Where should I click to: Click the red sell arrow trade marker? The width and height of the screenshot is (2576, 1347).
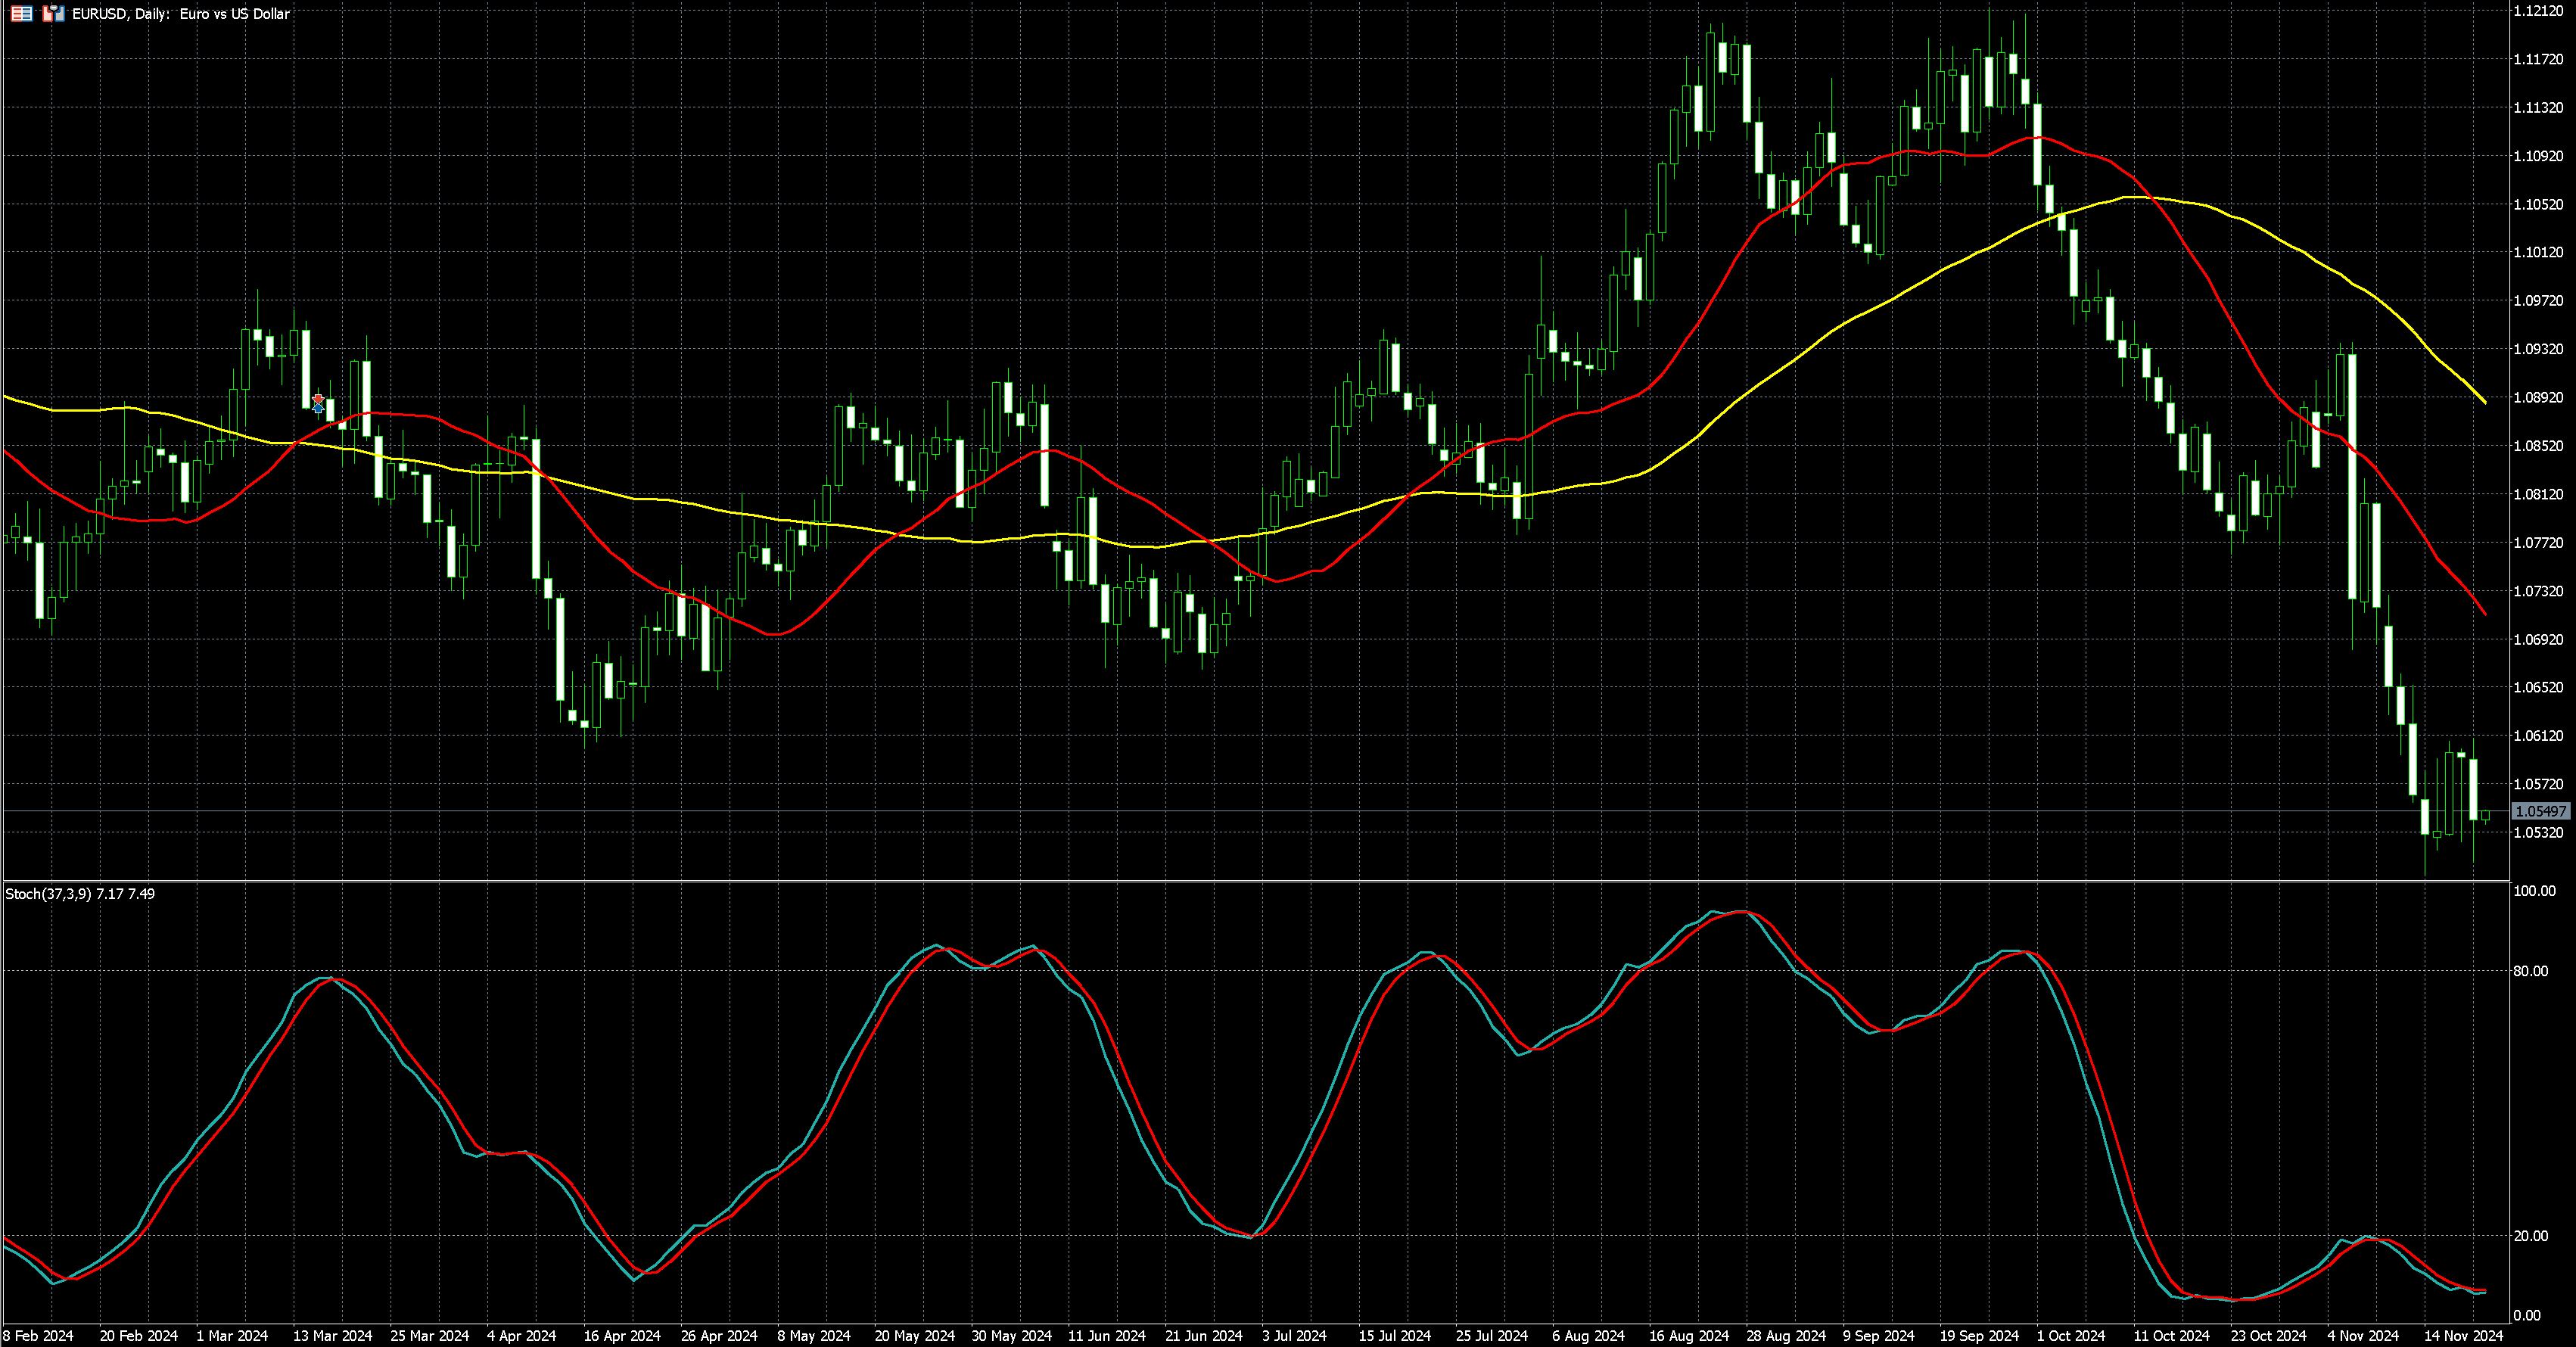point(318,399)
